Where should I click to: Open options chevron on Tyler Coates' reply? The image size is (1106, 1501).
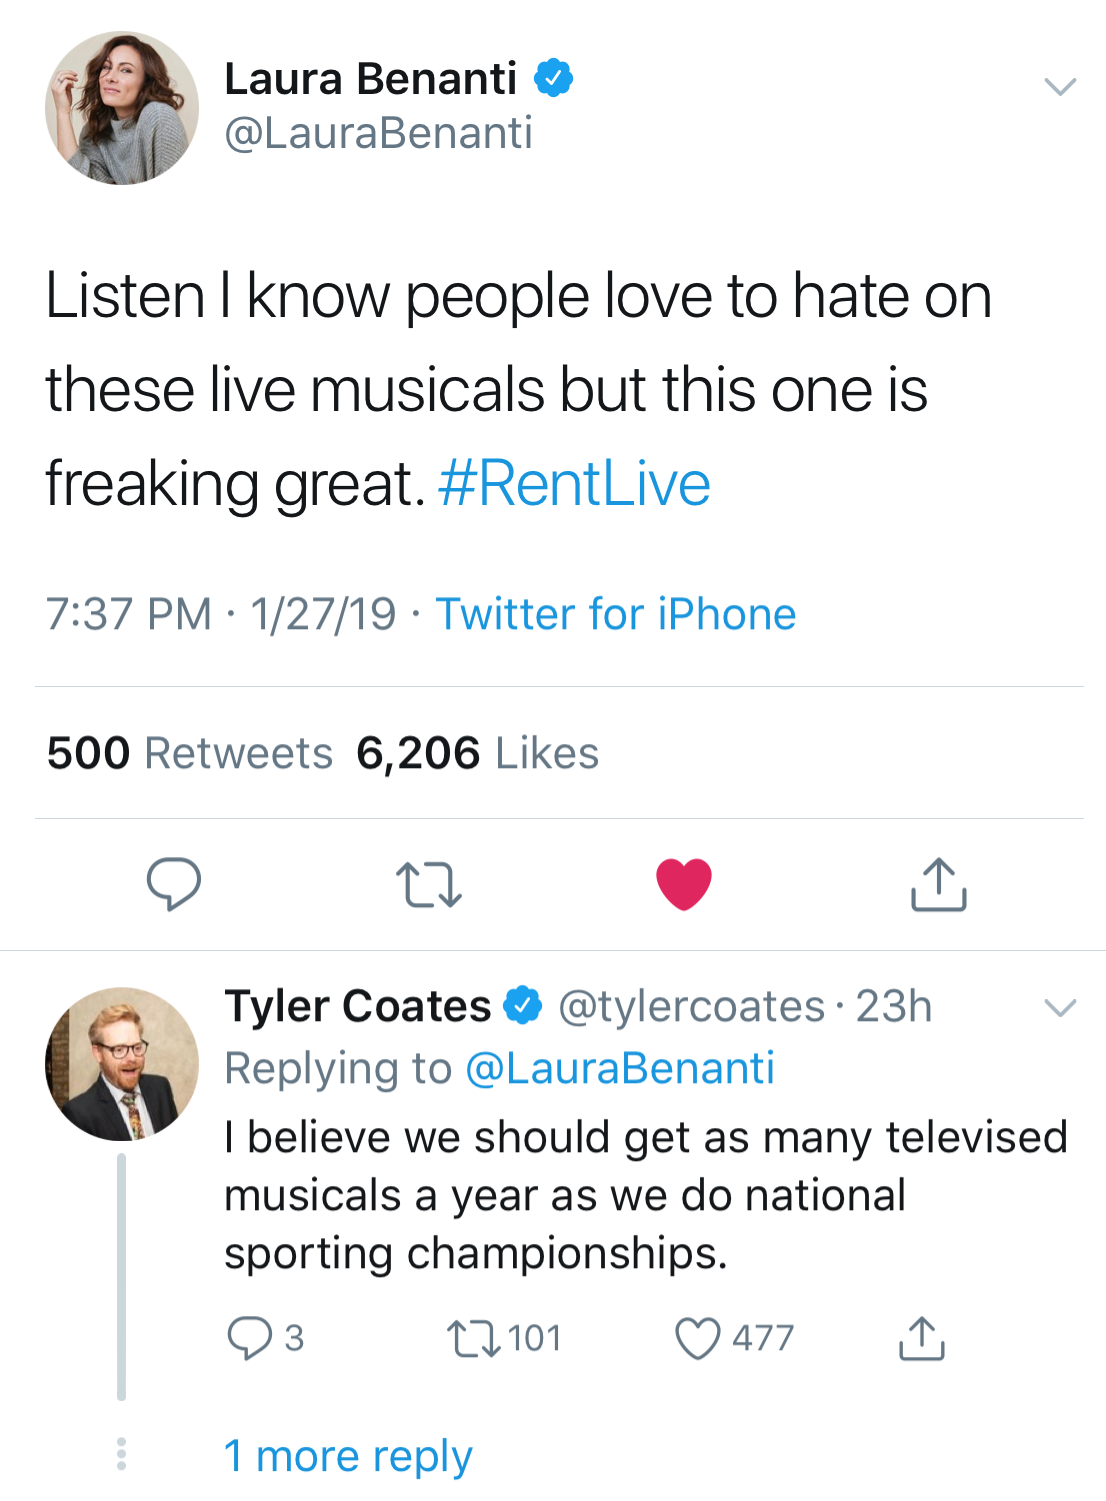click(x=1060, y=1007)
